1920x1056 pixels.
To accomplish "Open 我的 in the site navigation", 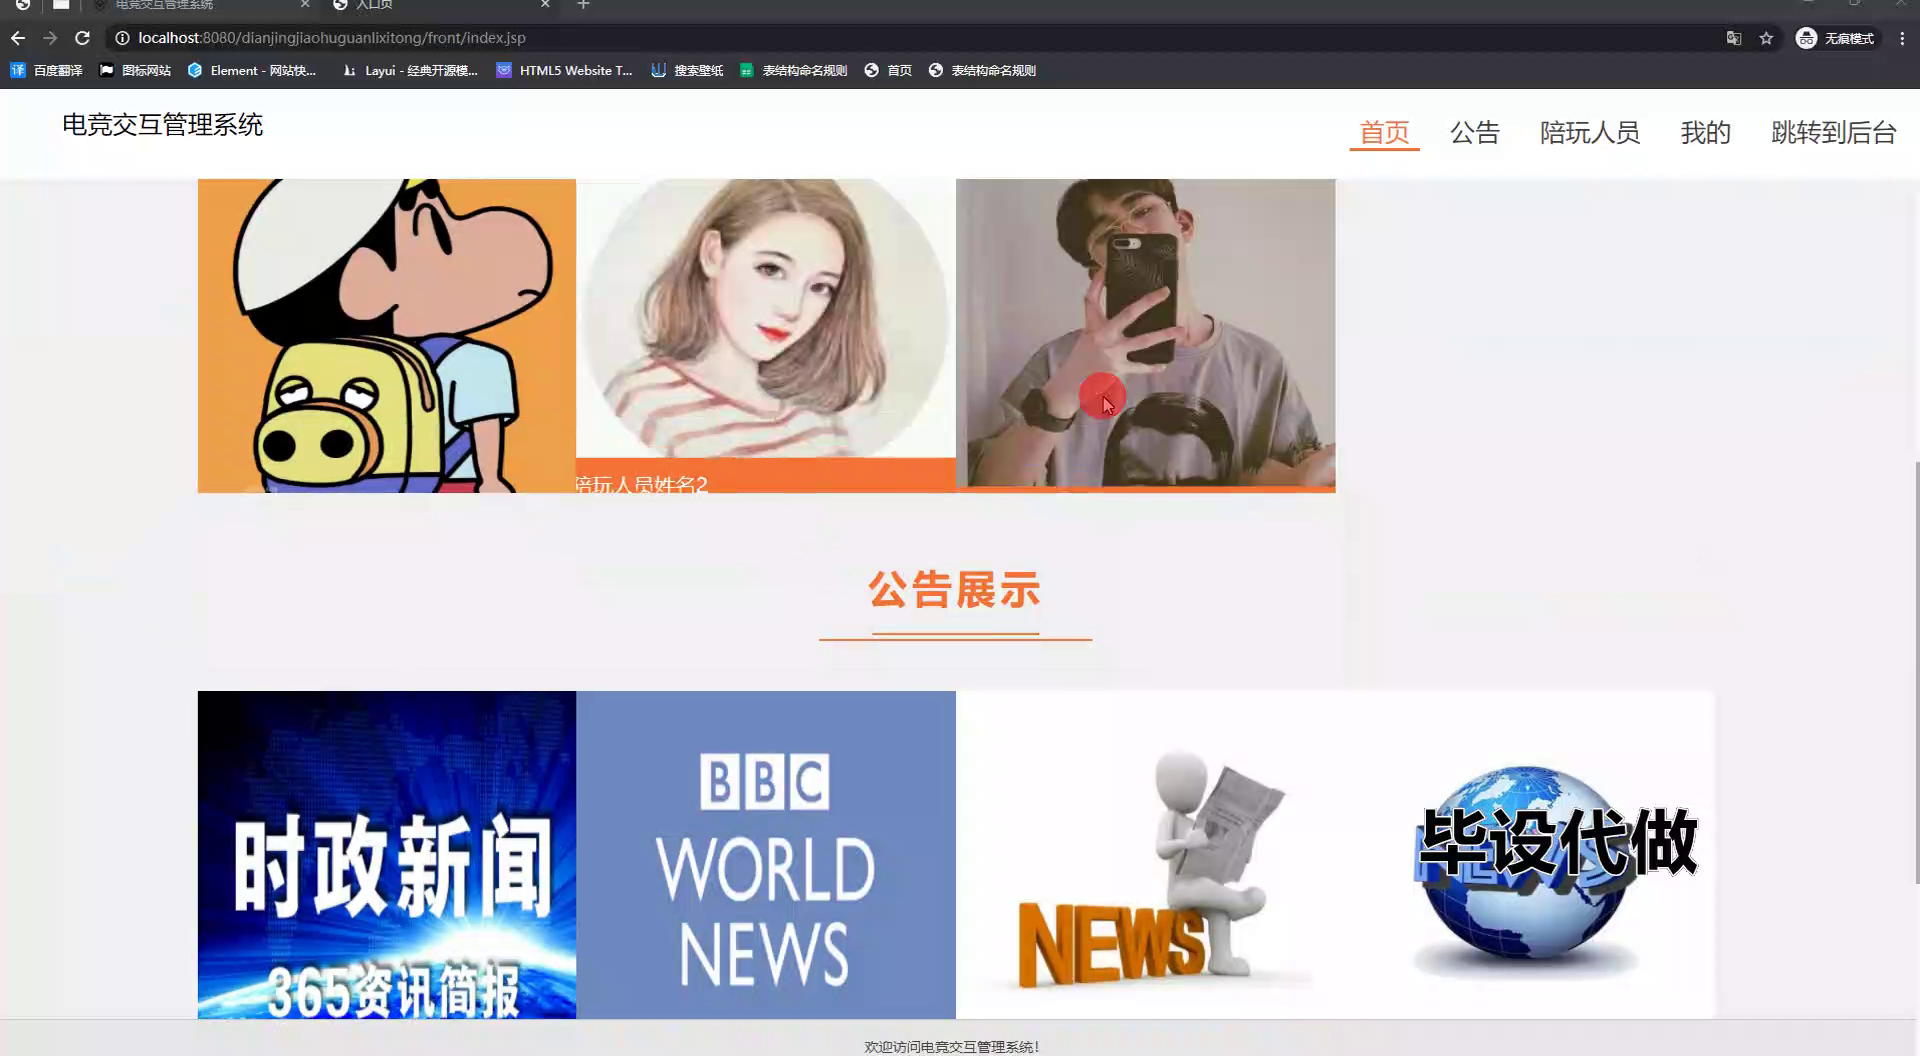I will pyautogui.click(x=1705, y=132).
